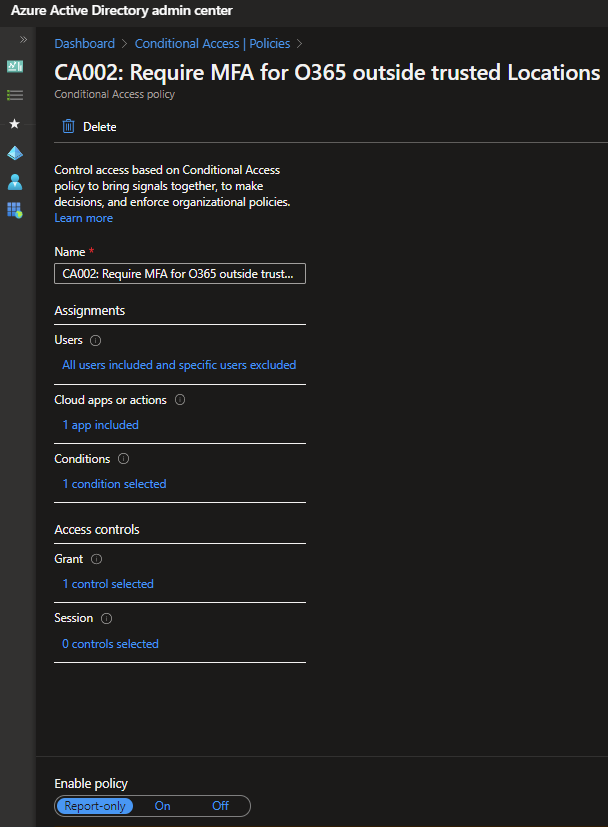Expand the left sidebar navigation chevron
Screen dimensions: 608x827
[23, 39]
